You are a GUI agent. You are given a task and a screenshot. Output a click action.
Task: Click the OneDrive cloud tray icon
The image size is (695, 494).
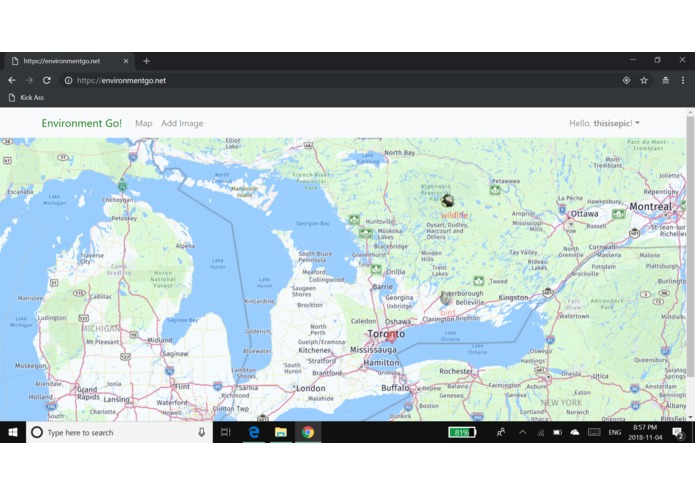(x=574, y=432)
